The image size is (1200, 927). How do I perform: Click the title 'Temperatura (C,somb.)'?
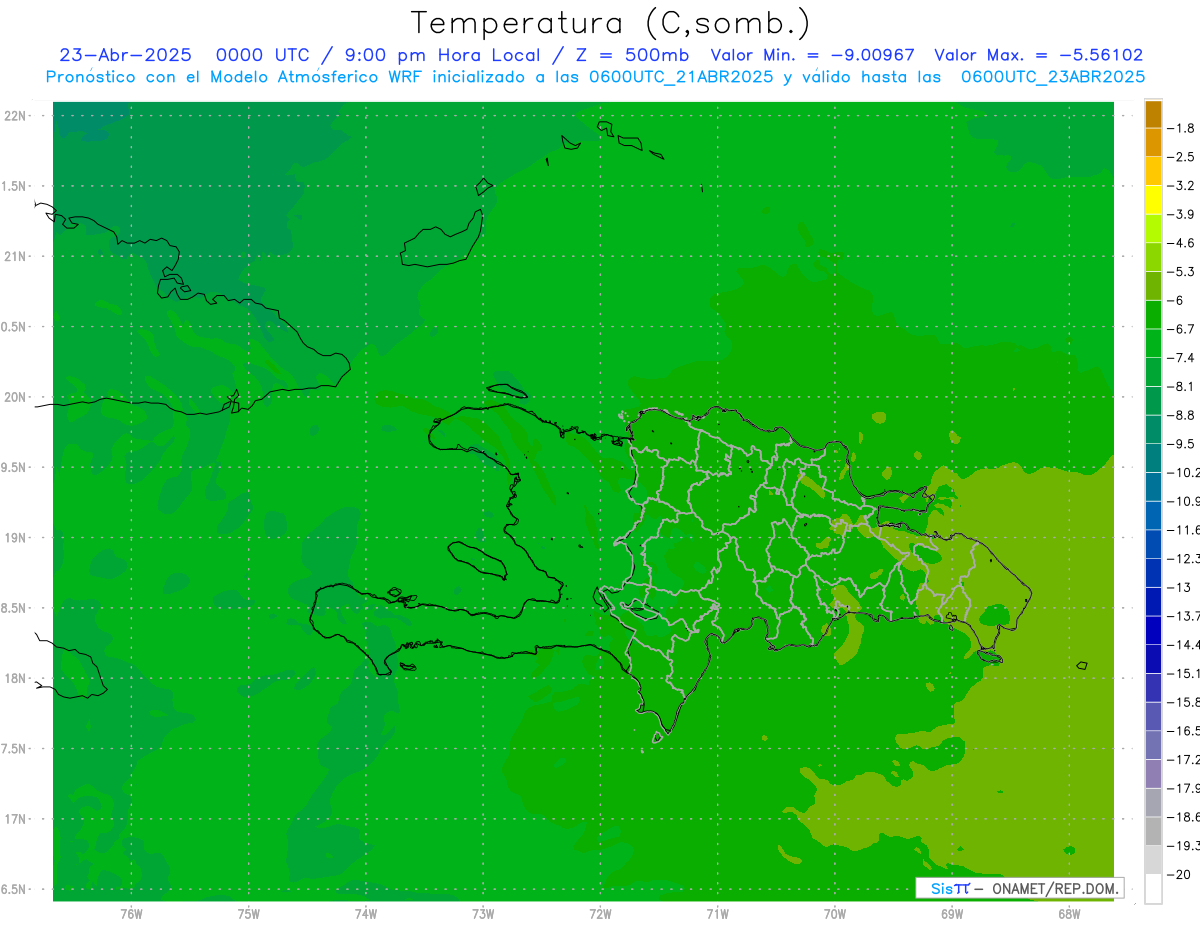point(610,23)
